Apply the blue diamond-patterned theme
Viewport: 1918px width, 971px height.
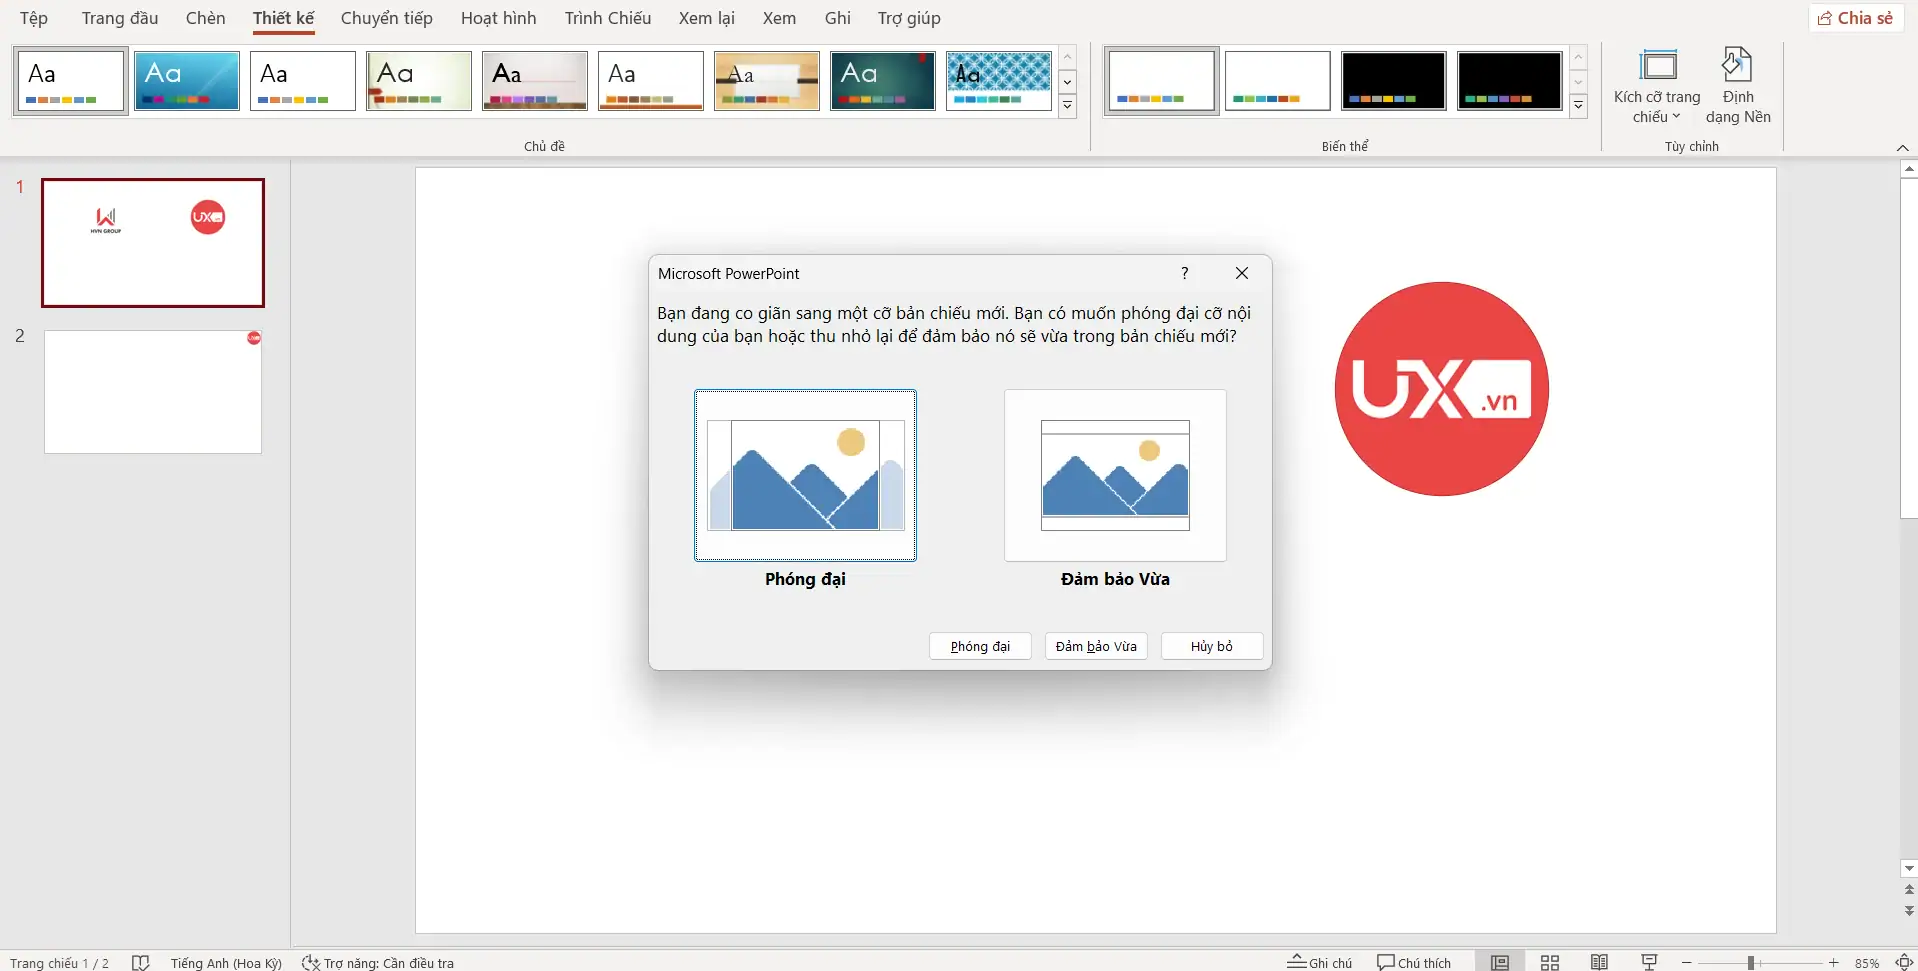[x=999, y=81]
